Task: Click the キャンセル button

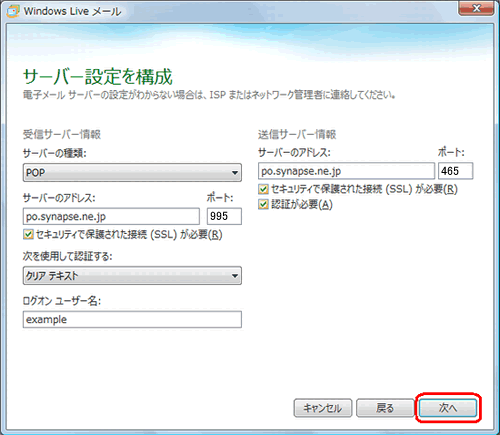Action: click(323, 408)
